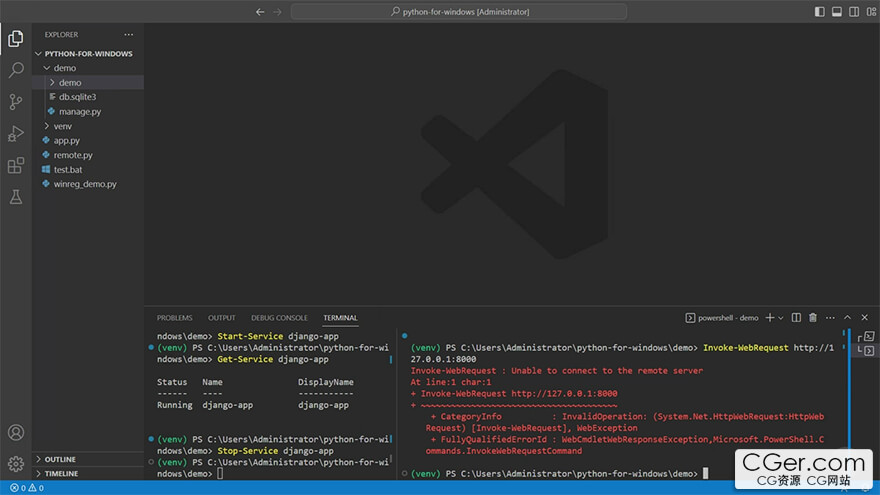Open manage.py in the explorer

pos(79,112)
